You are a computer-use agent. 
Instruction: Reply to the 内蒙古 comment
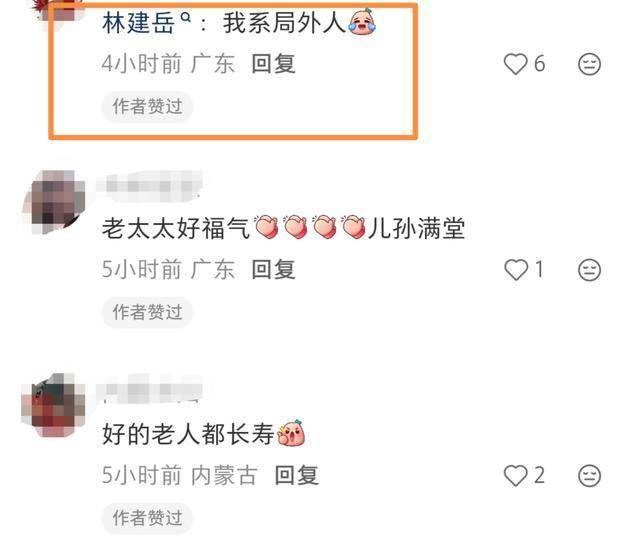click(x=296, y=476)
